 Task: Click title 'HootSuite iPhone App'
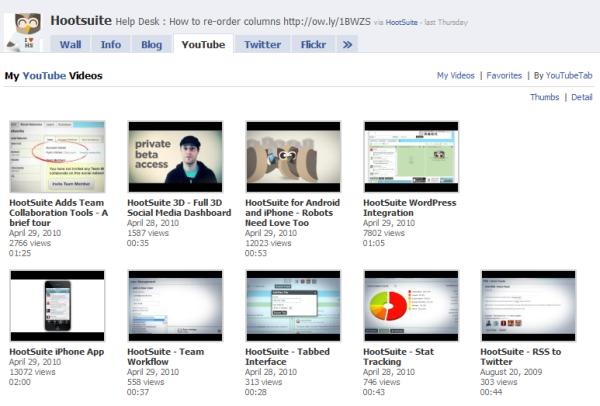click(x=57, y=352)
